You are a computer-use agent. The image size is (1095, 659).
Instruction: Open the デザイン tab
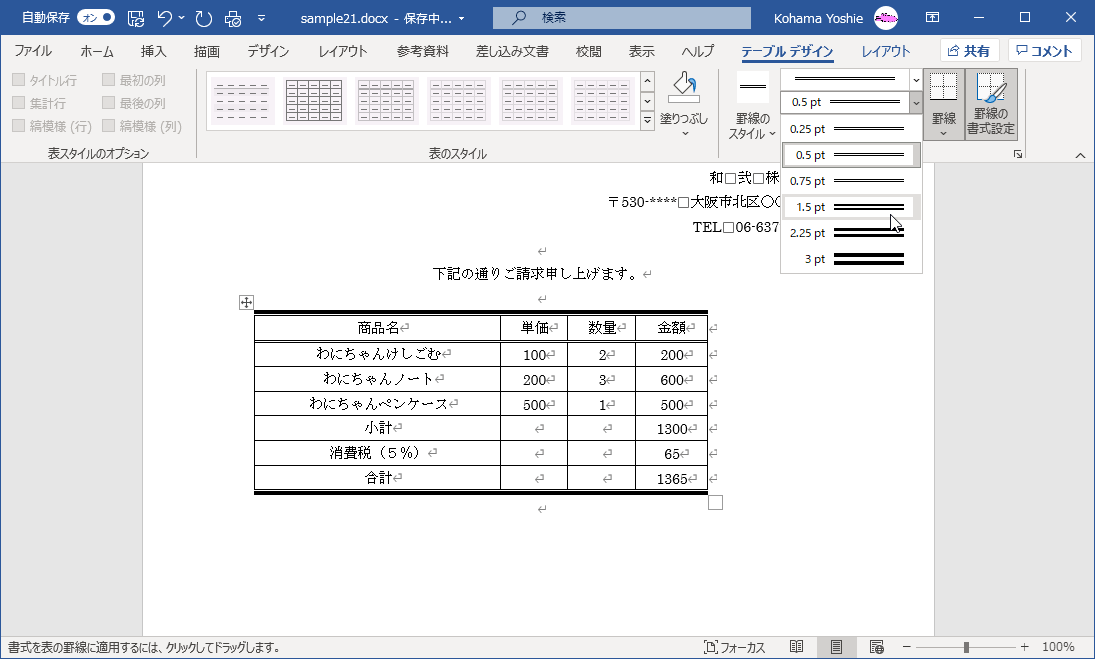point(268,51)
